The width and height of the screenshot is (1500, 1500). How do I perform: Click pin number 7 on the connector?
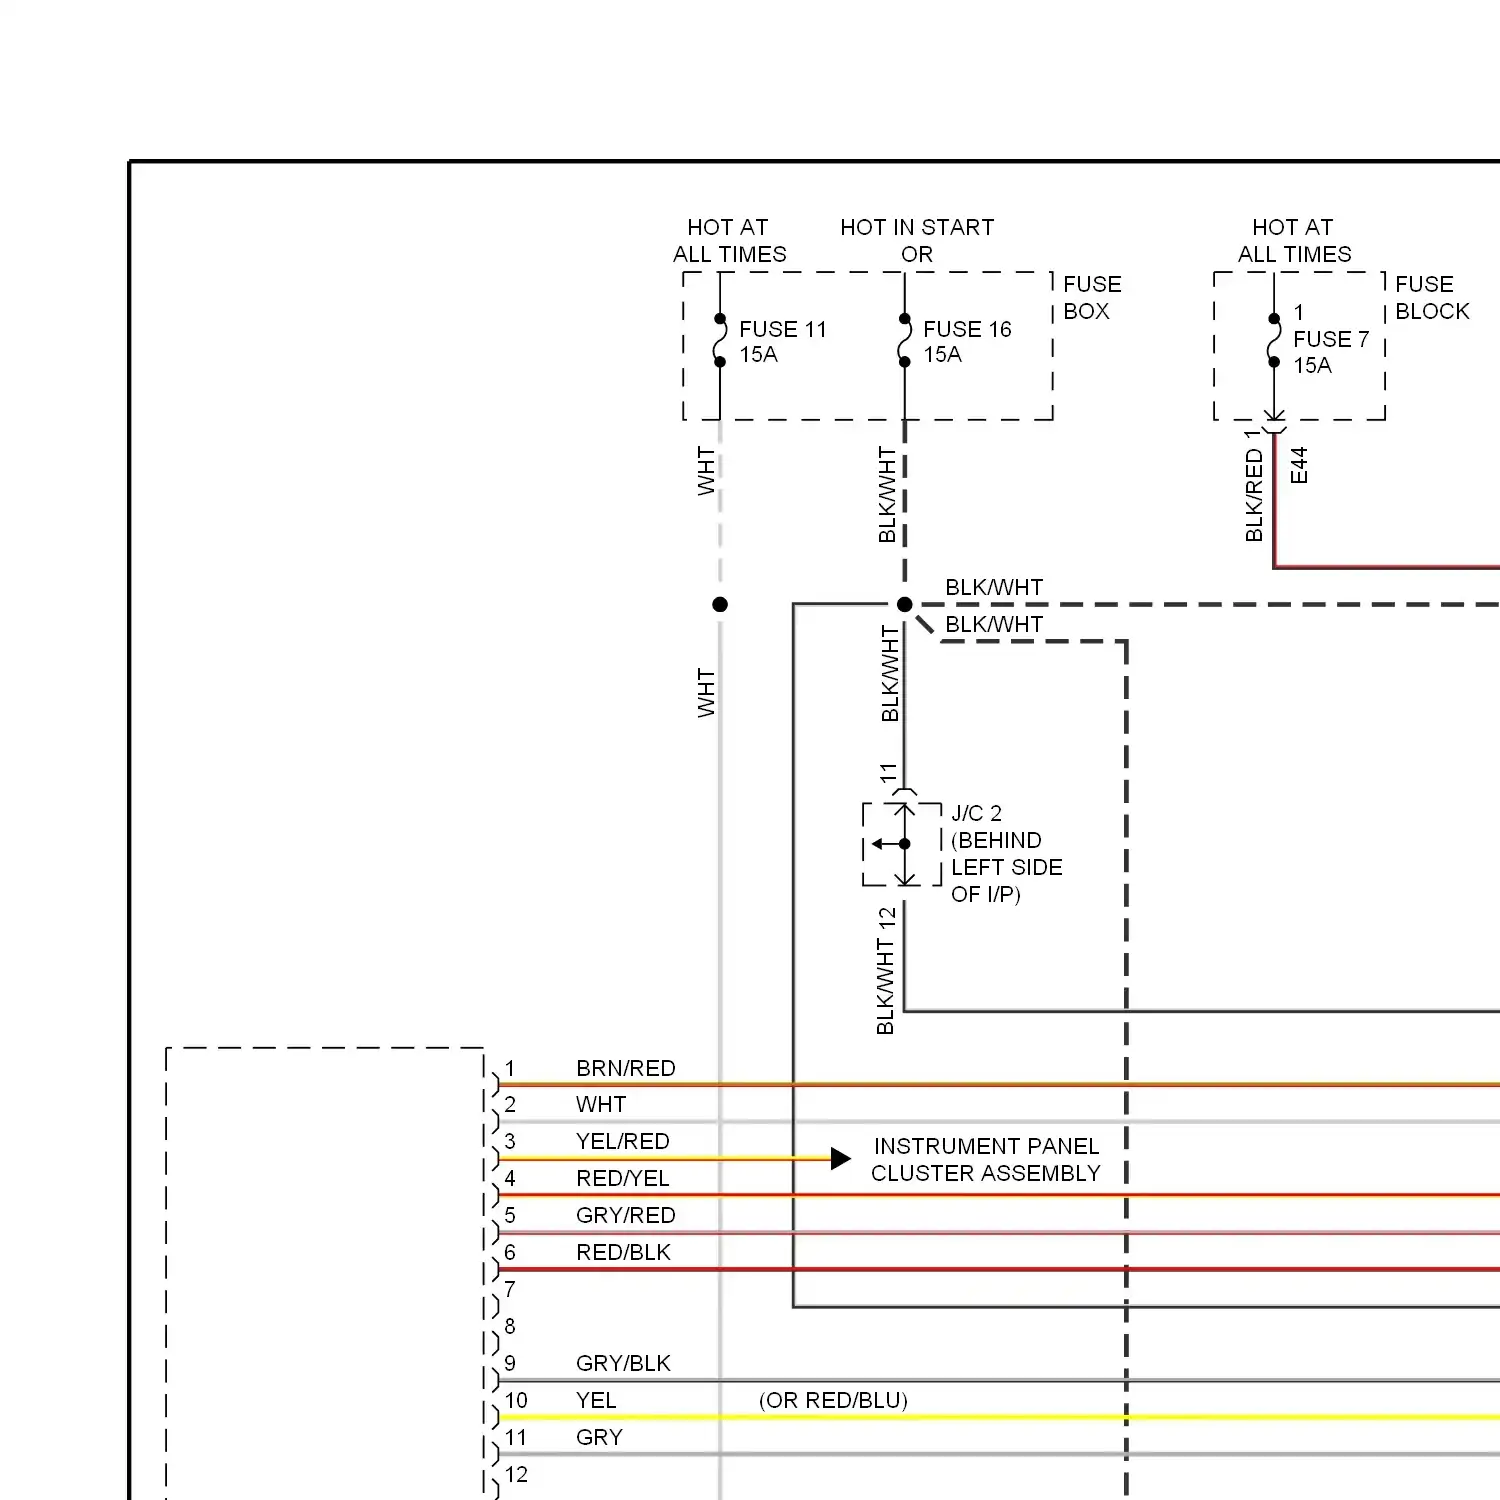(x=510, y=1289)
